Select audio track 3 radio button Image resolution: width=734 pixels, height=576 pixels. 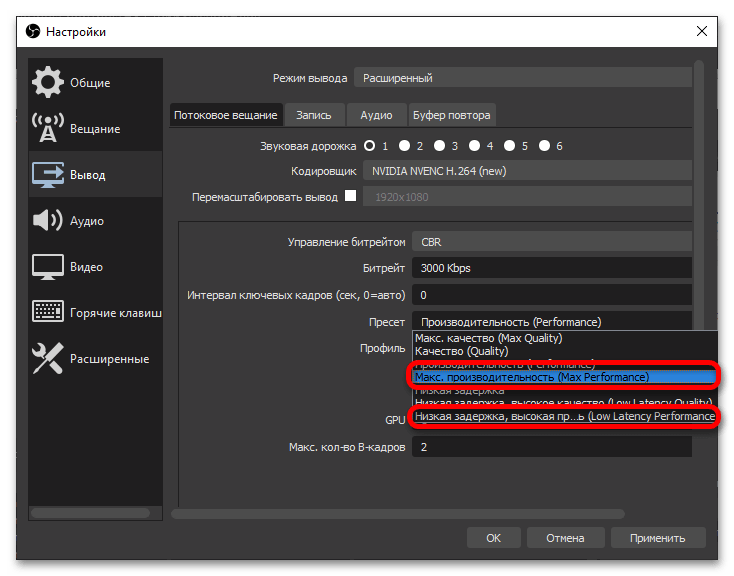439,146
